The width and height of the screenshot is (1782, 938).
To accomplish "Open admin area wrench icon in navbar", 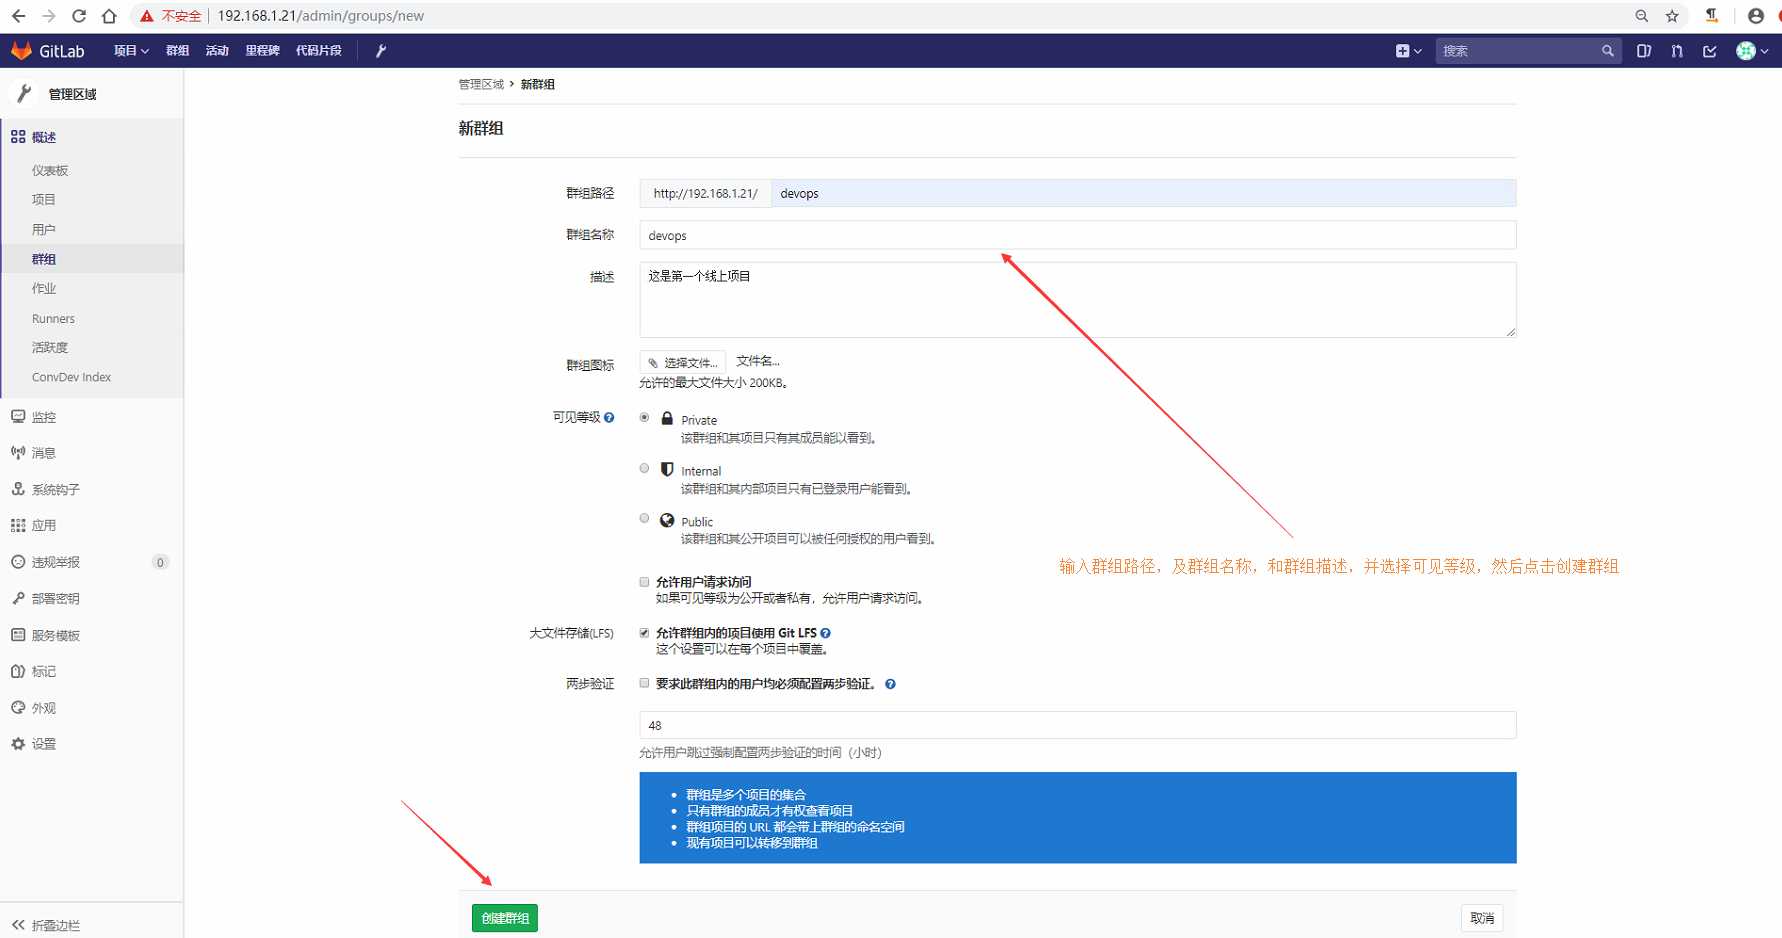I will pos(380,51).
